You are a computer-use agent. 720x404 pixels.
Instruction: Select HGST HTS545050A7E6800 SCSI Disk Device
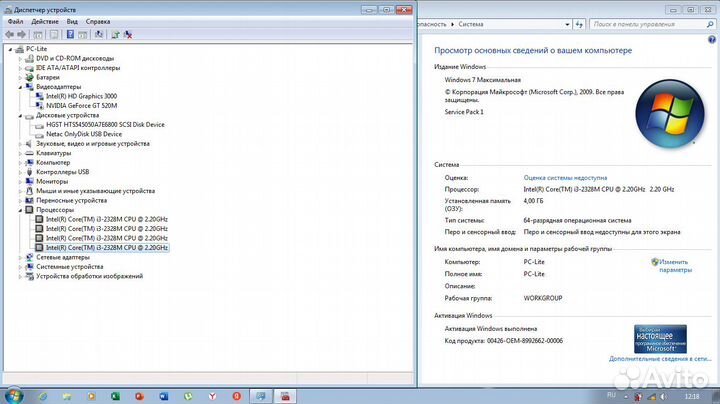tap(105, 124)
